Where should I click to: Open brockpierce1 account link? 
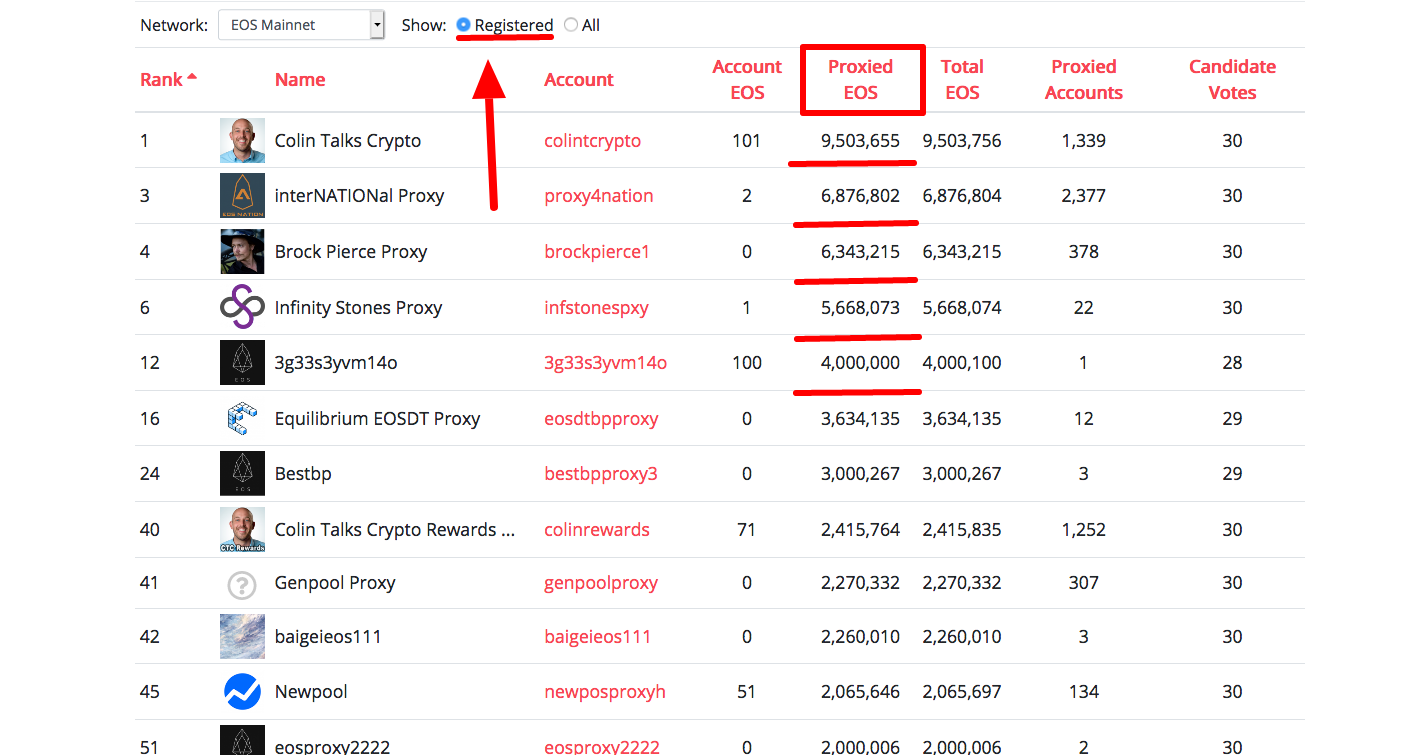(597, 252)
